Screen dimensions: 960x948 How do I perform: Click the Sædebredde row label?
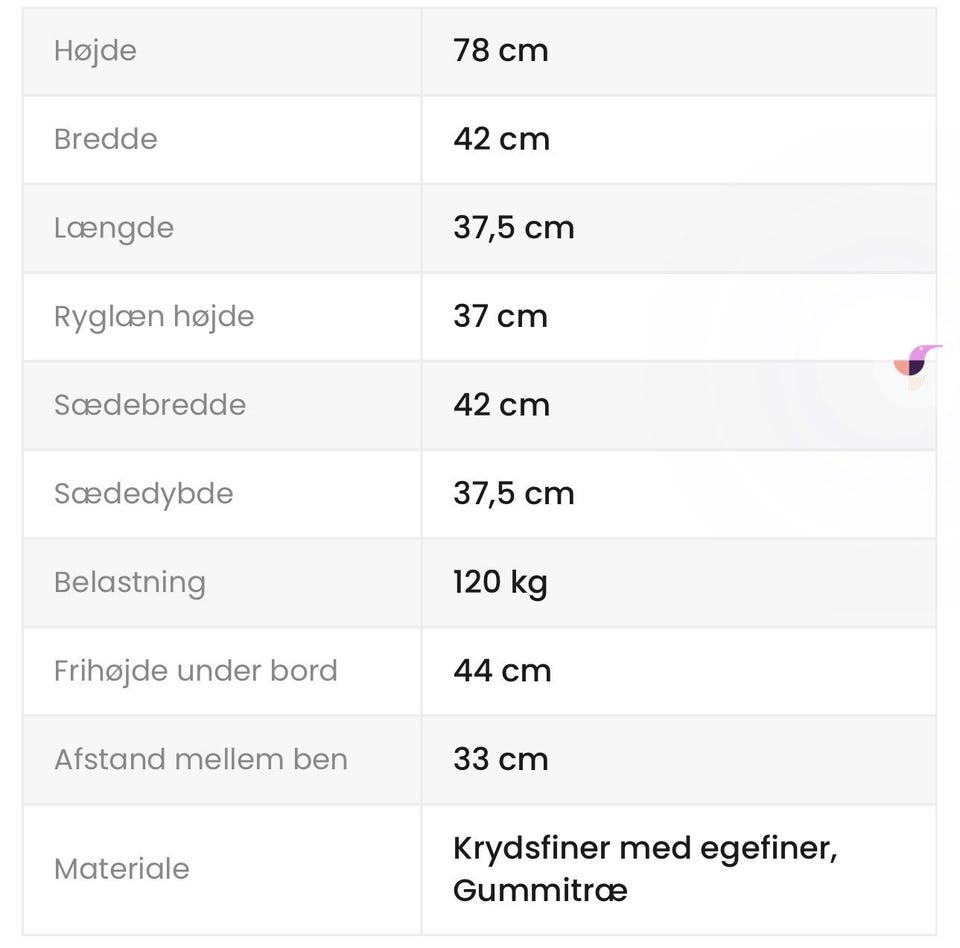click(150, 405)
